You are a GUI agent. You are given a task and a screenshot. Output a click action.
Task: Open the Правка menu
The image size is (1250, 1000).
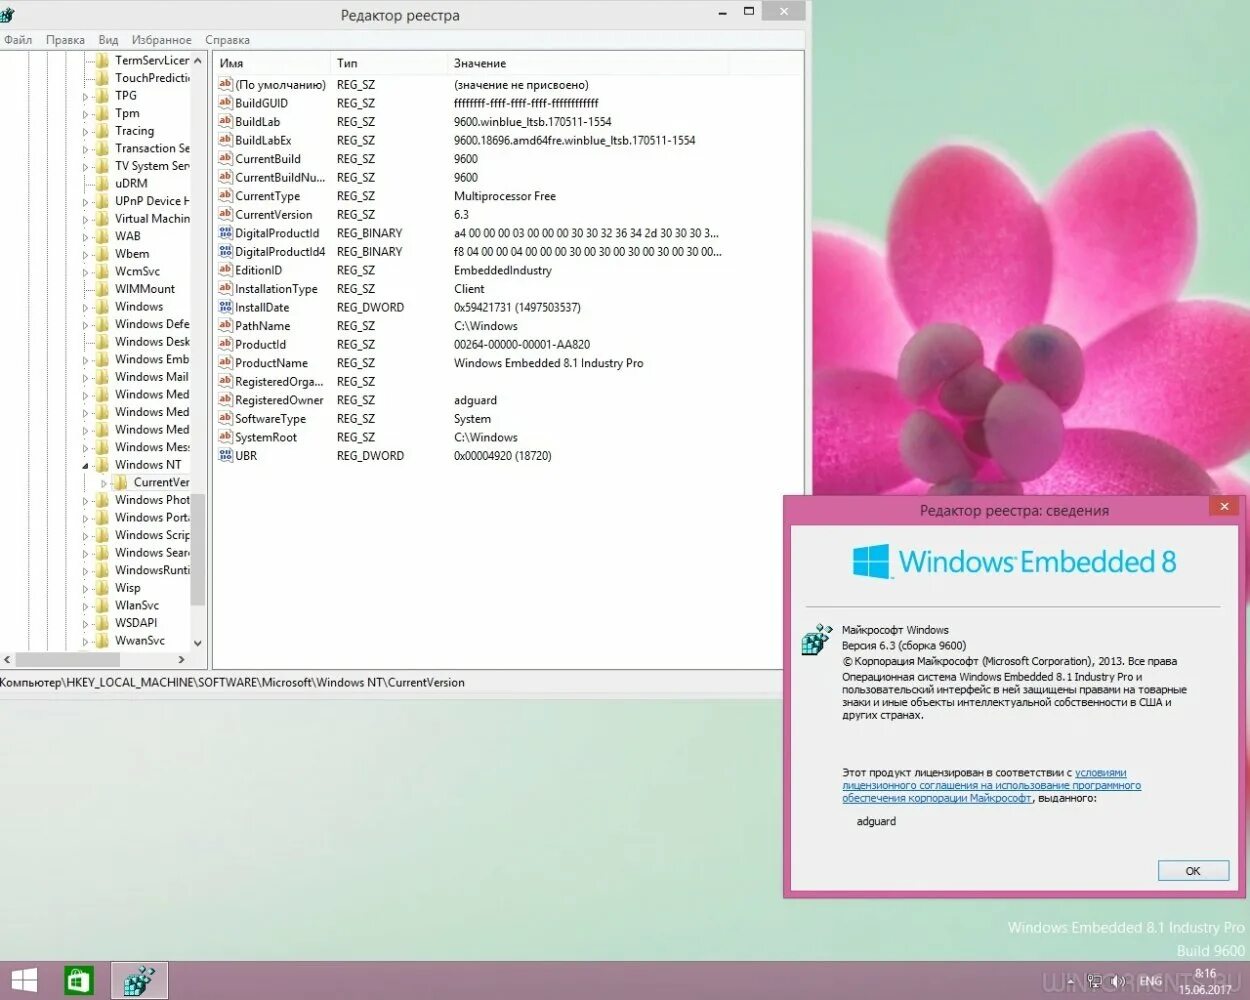[65, 40]
